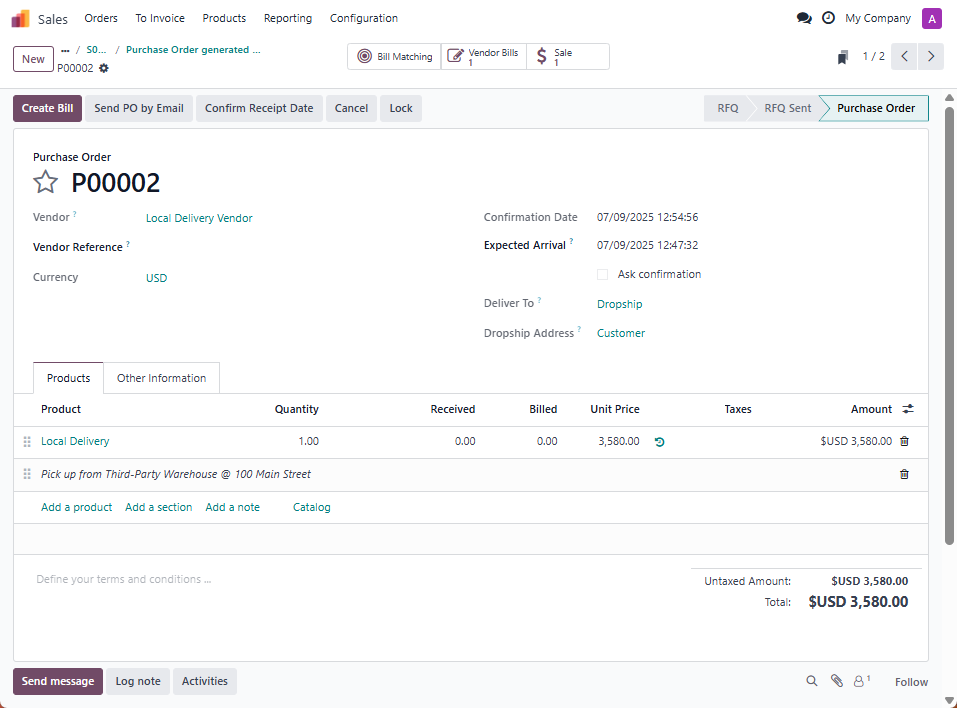
Task: Open the conversations chat icon
Action: [x=803, y=18]
